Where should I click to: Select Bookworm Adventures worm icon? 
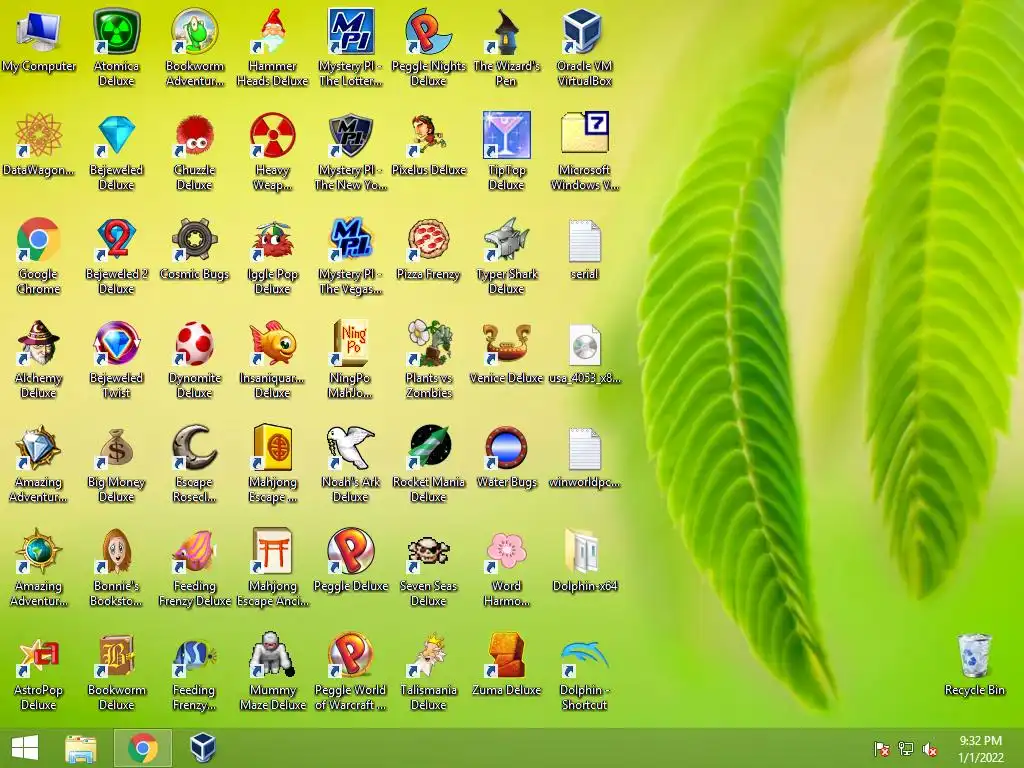click(194, 31)
